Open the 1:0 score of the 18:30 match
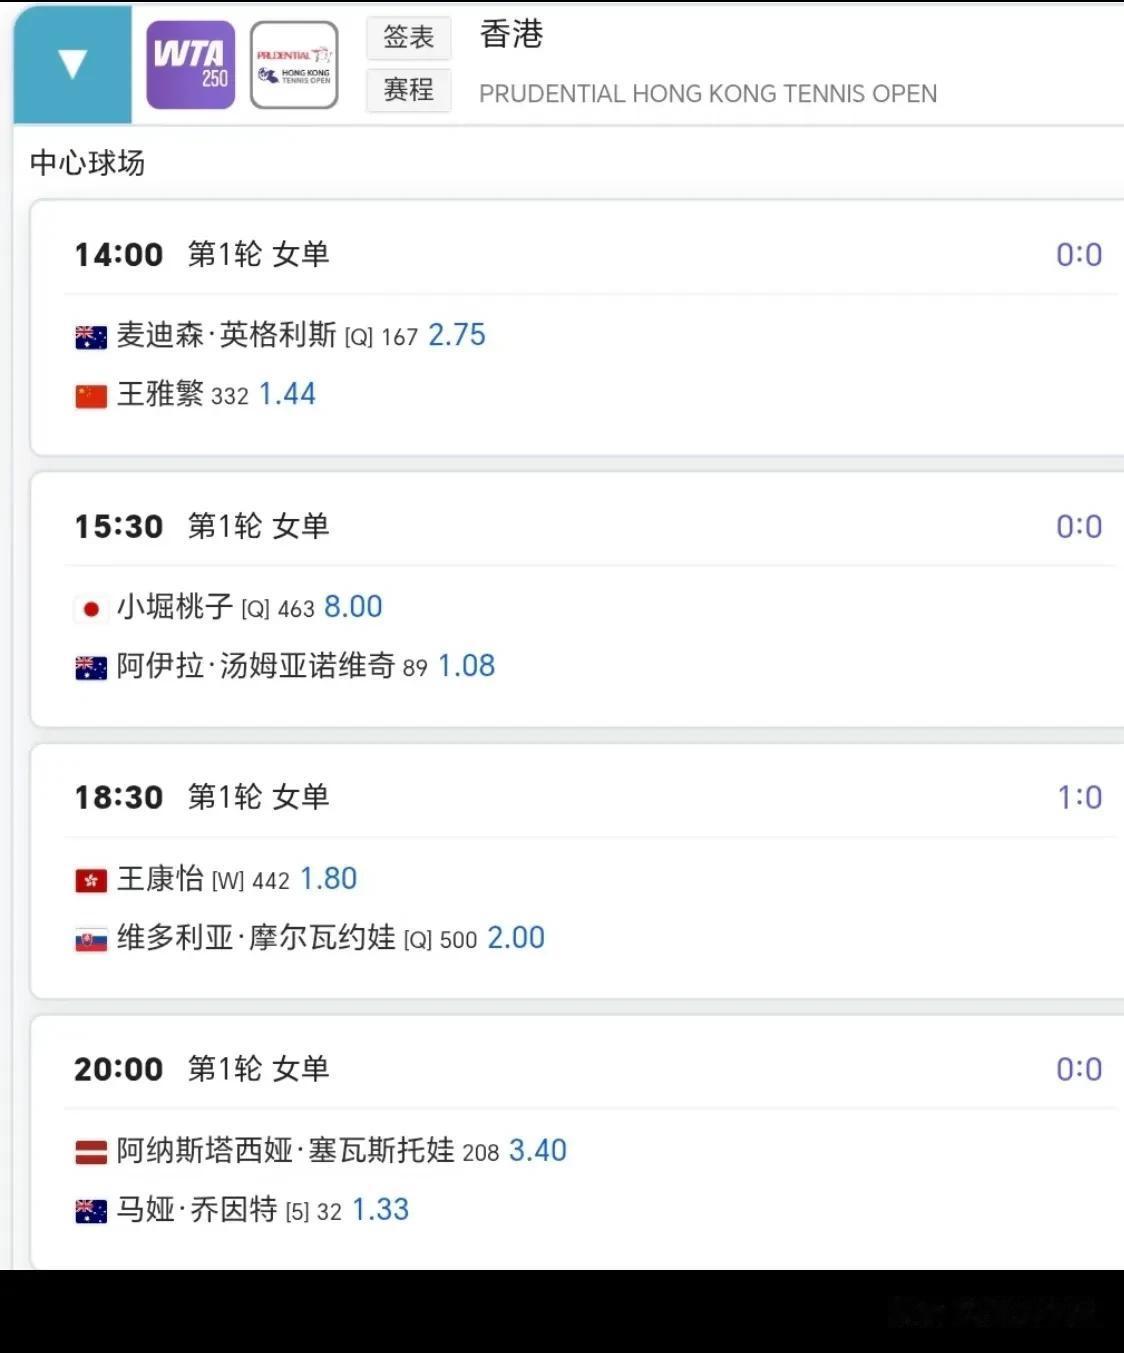This screenshot has width=1124, height=1353. [1079, 797]
